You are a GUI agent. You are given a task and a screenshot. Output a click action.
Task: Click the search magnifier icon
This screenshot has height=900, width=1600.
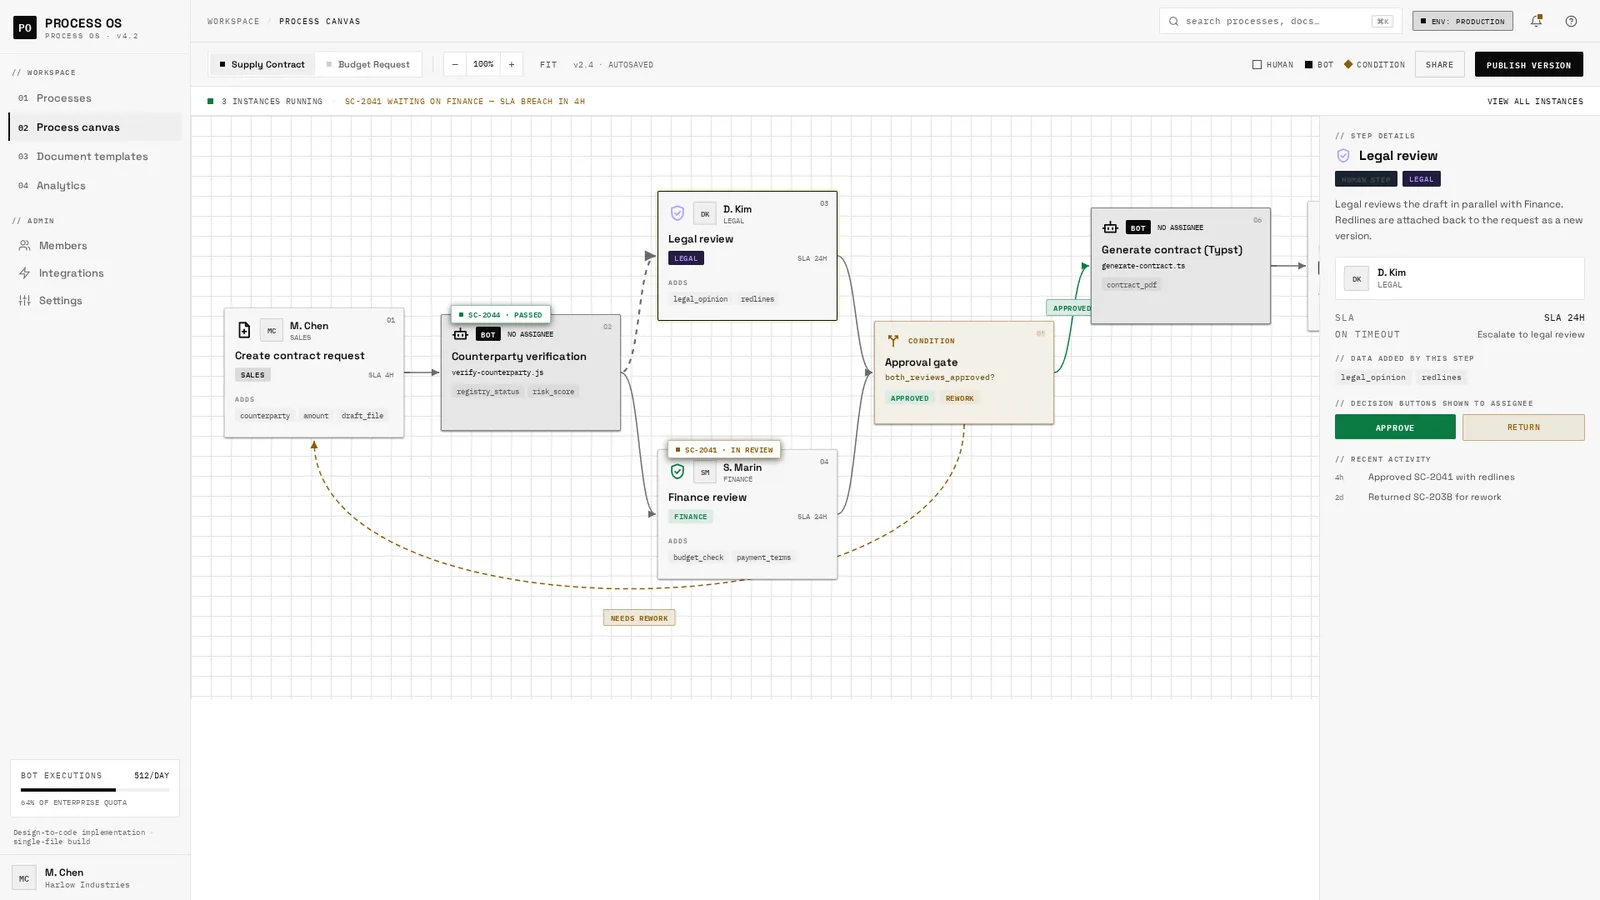pos(1174,21)
